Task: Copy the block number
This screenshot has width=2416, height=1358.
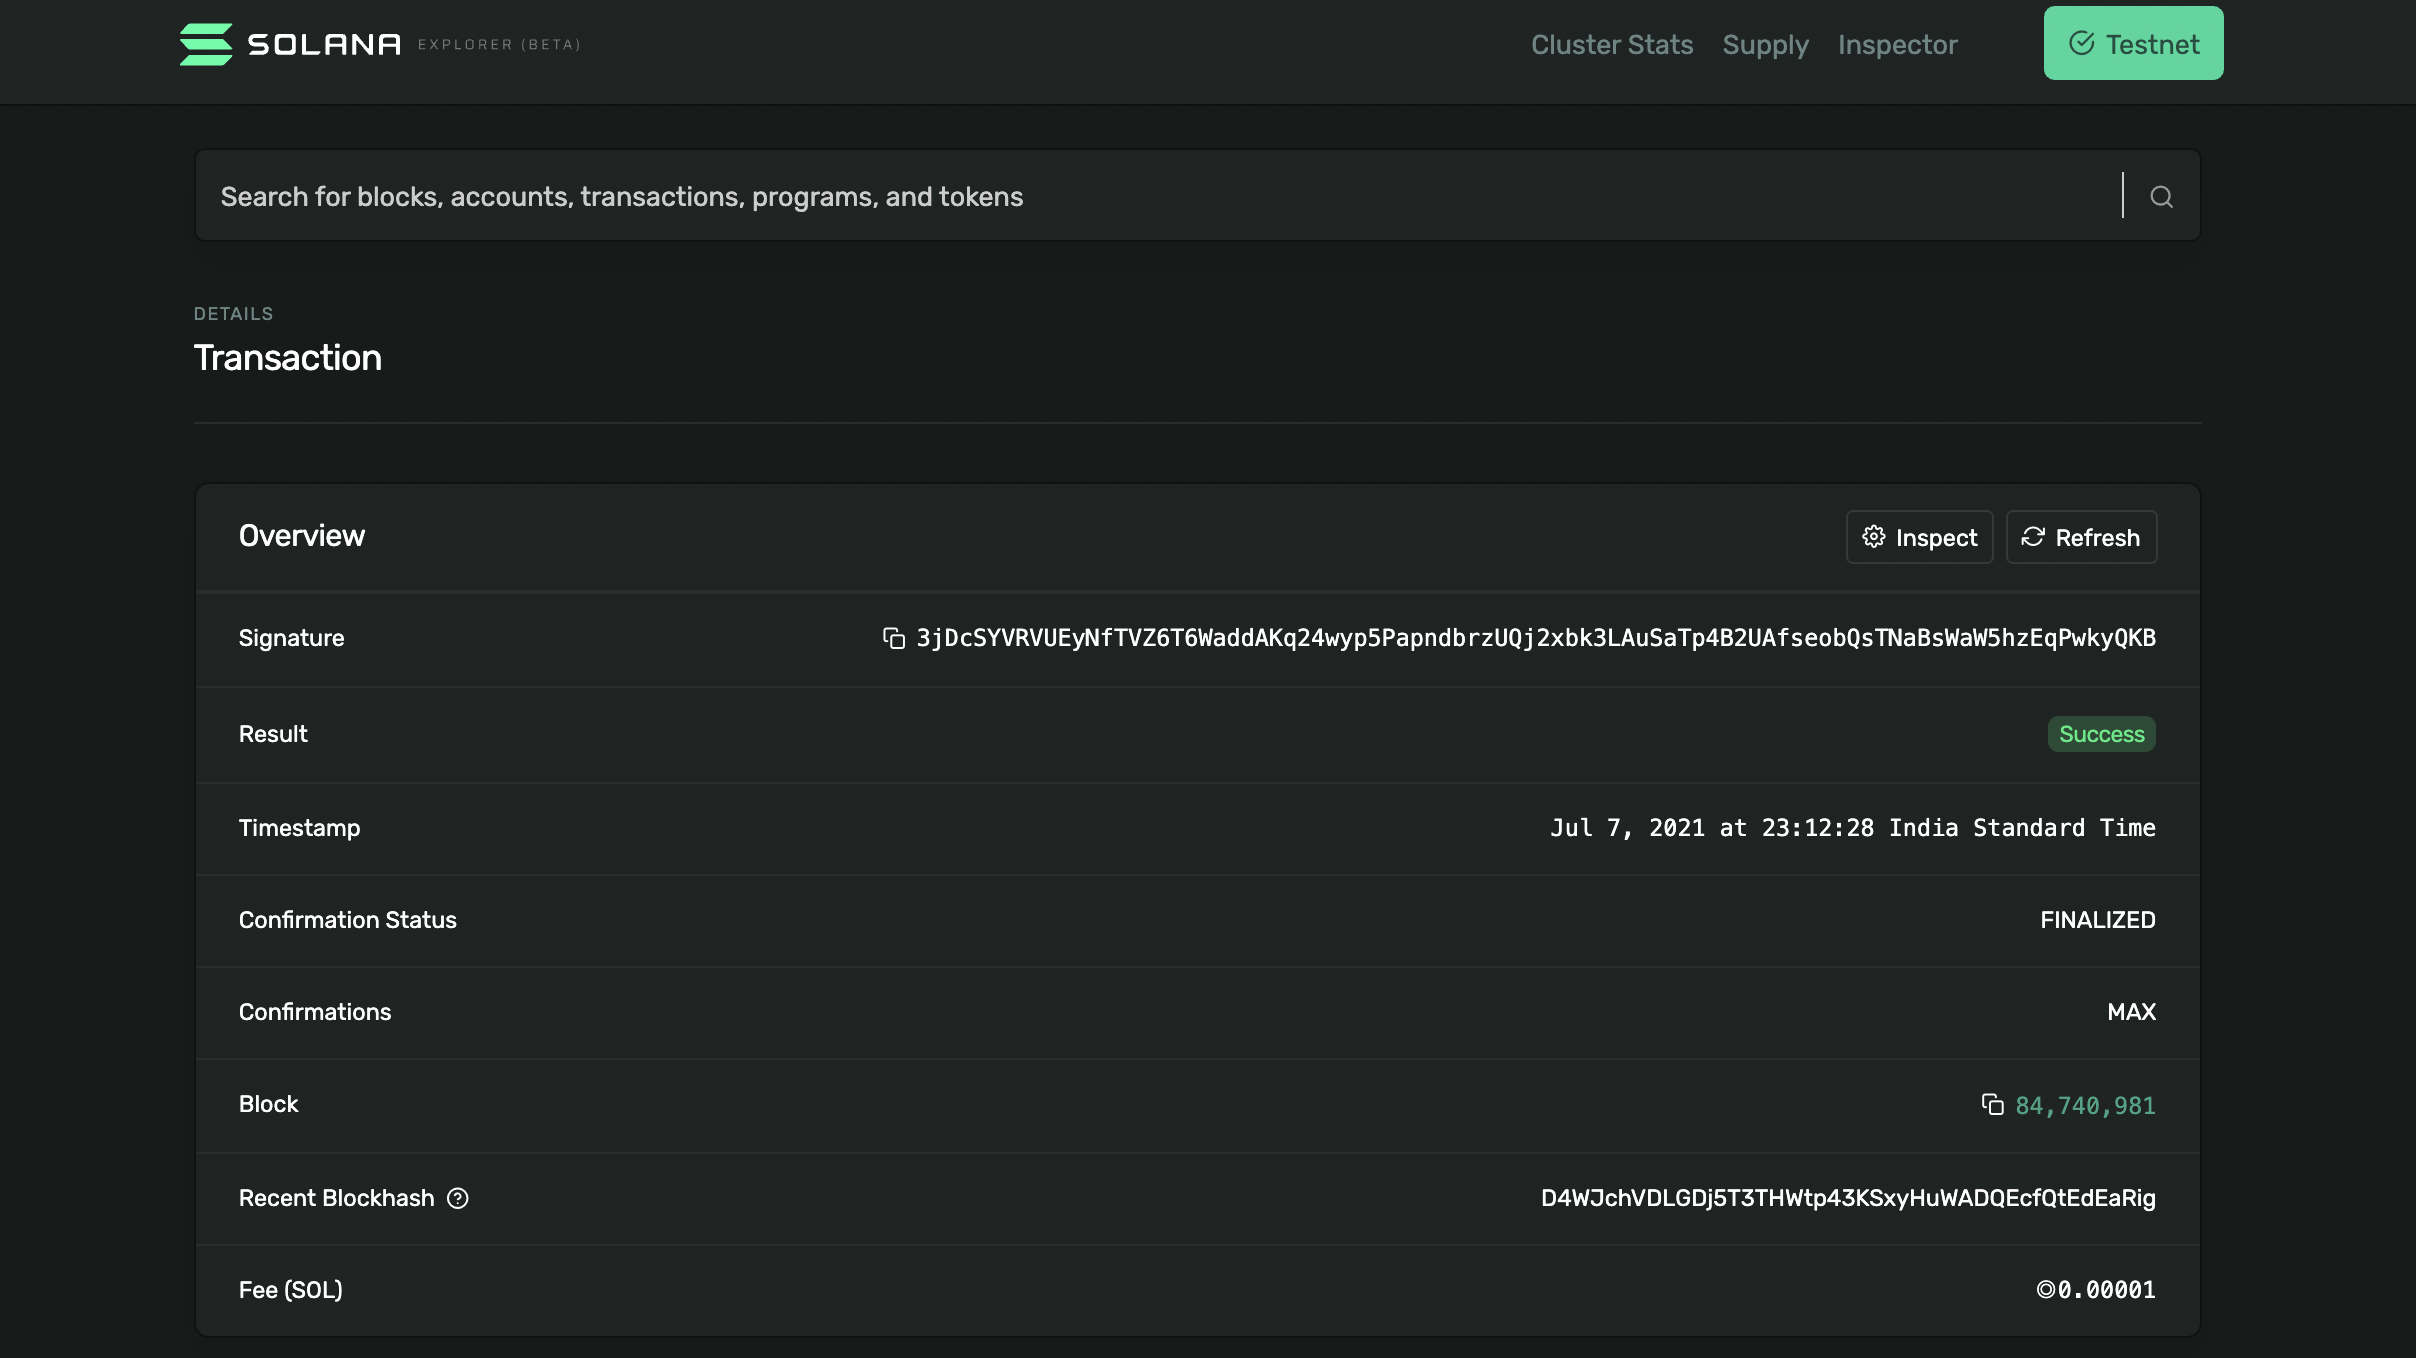Action: click(x=1992, y=1104)
